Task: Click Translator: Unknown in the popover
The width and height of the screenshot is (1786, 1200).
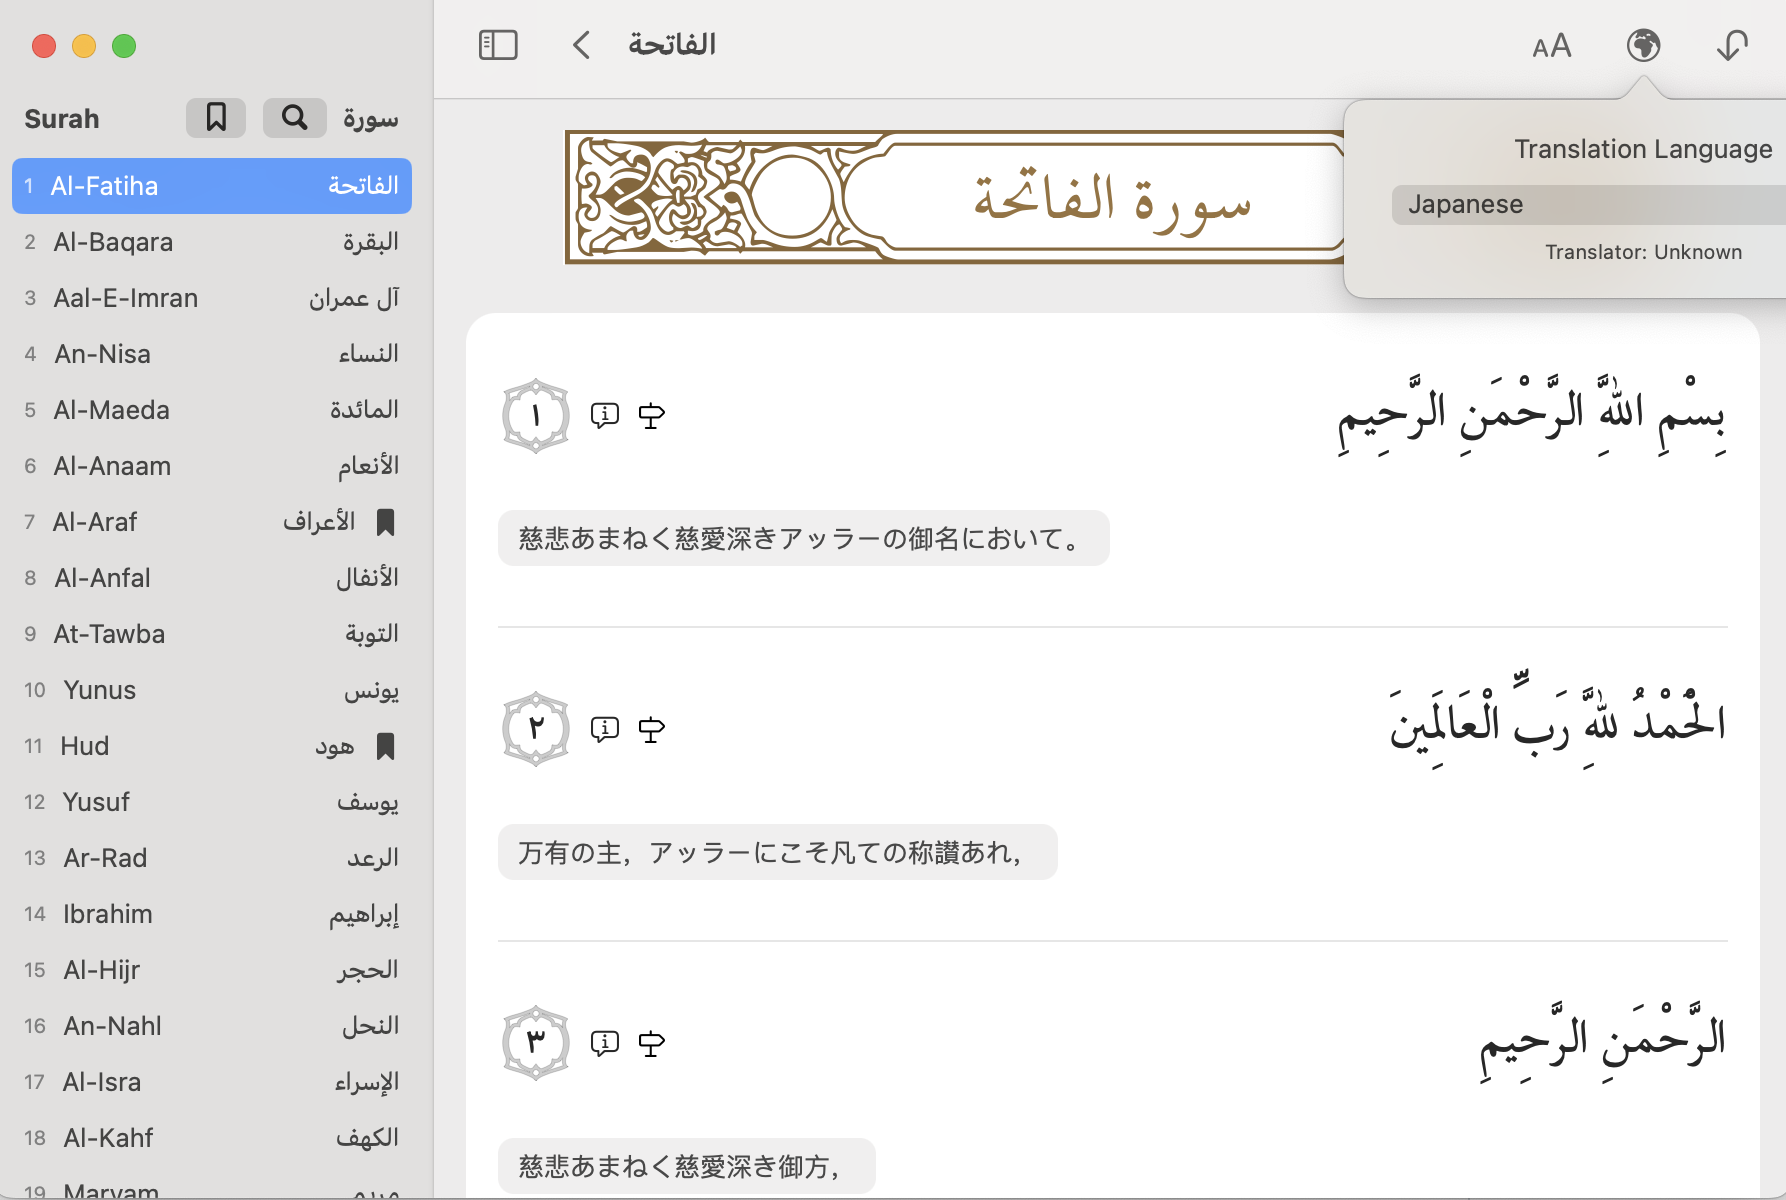Action: pos(1643,251)
